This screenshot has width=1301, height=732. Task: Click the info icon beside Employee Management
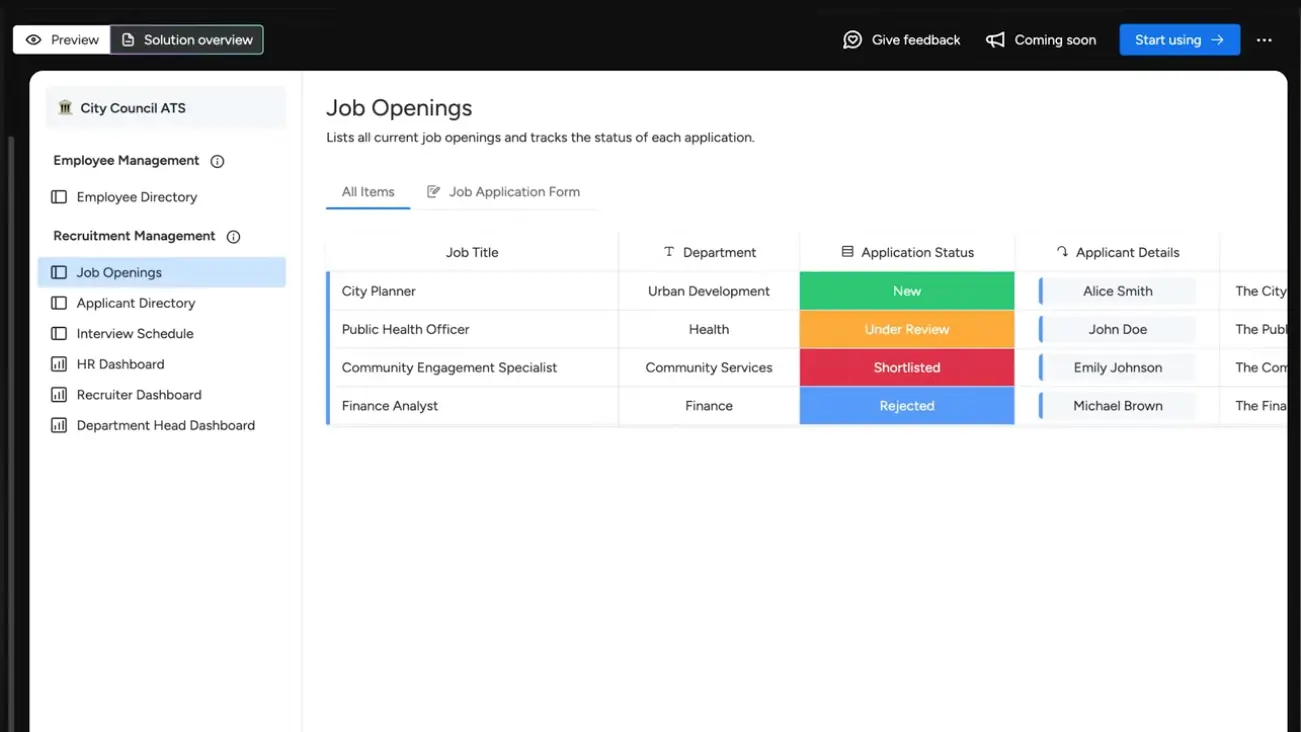click(x=218, y=161)
